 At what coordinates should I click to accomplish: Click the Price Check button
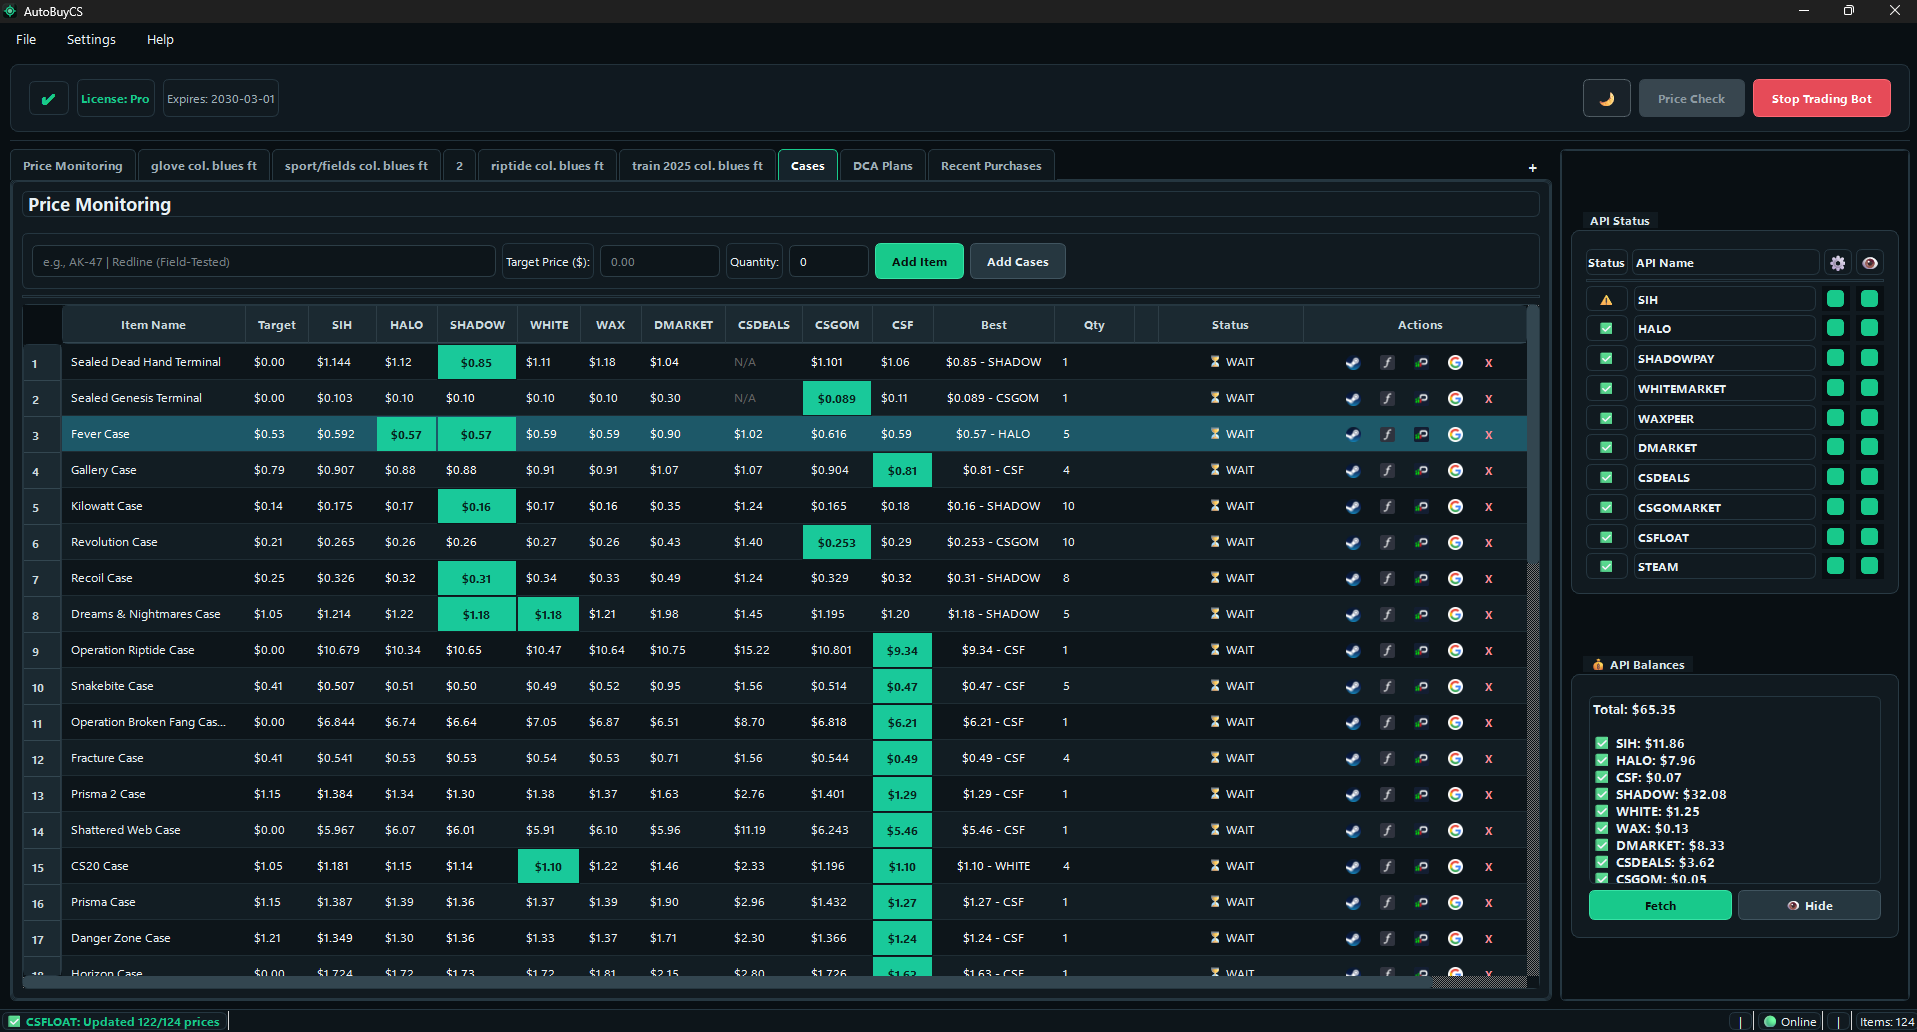1691,98
